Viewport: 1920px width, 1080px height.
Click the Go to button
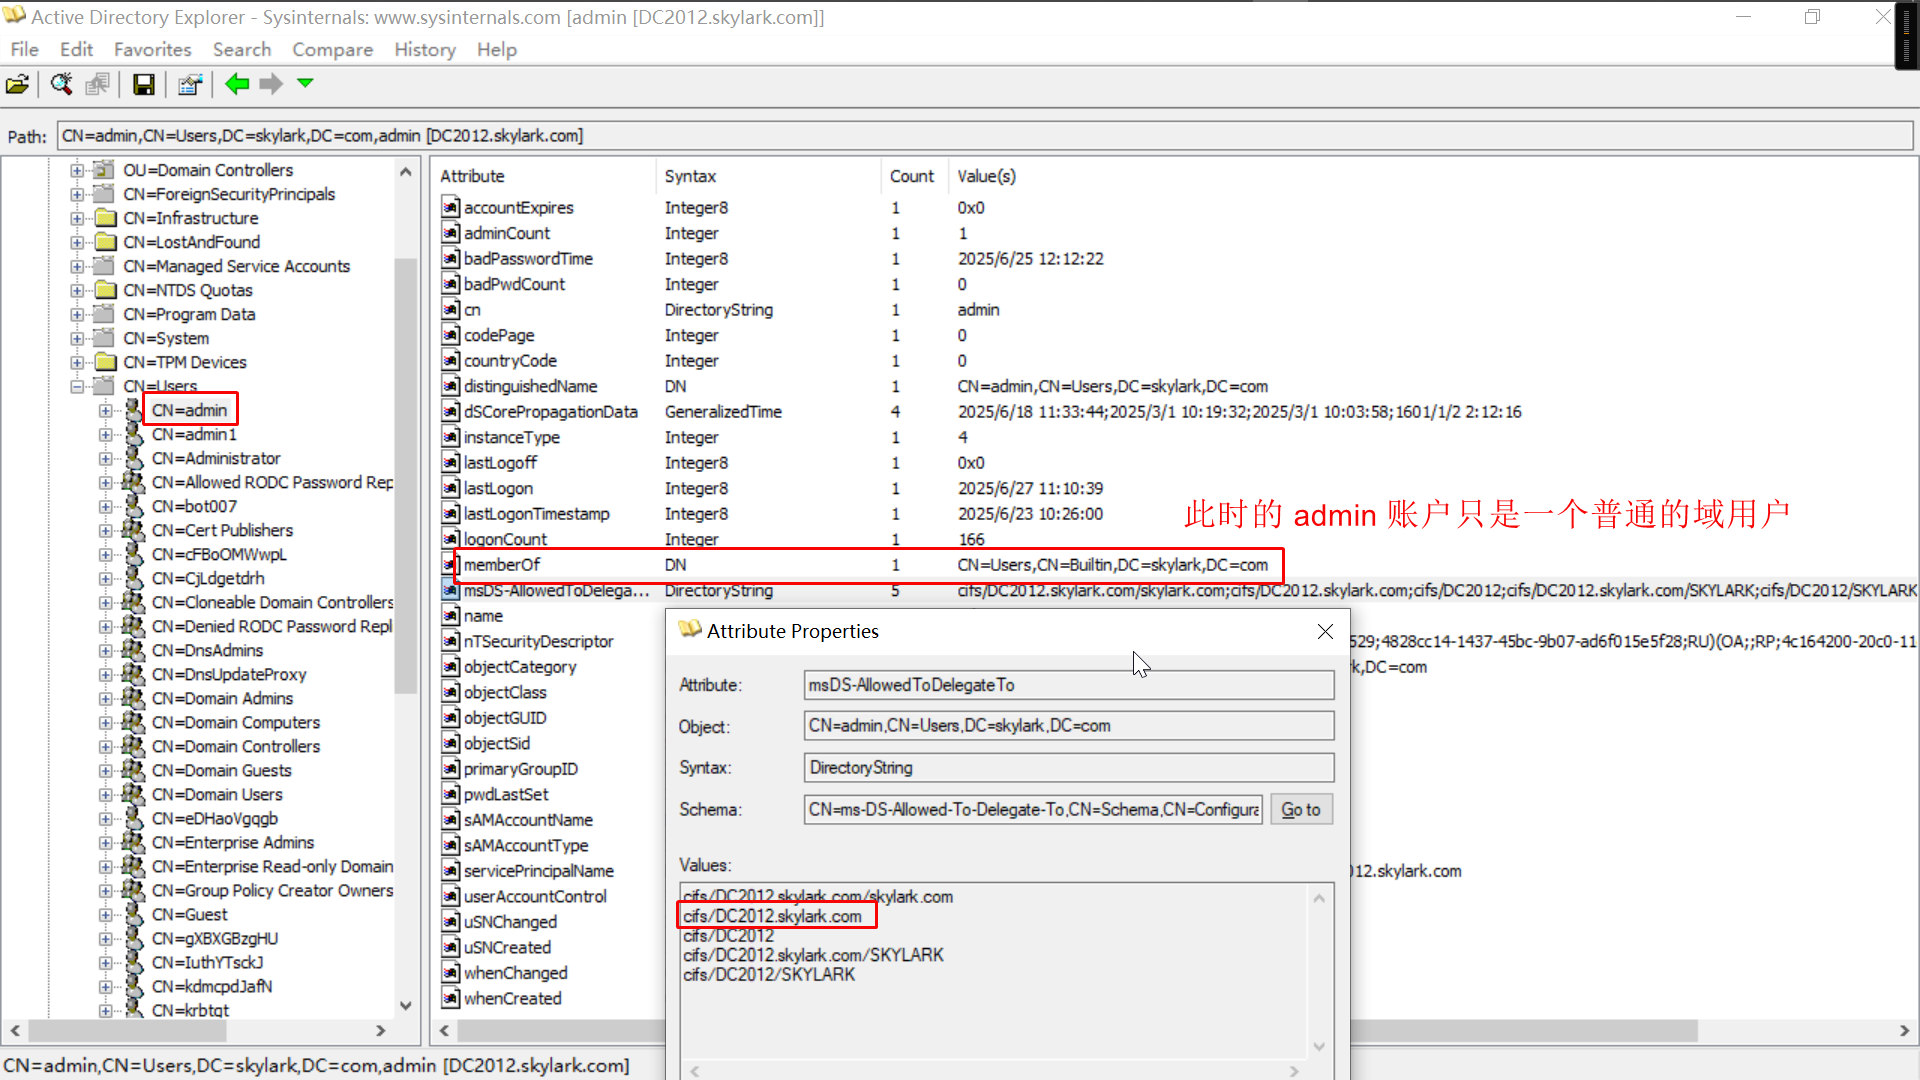[1300, 810]
